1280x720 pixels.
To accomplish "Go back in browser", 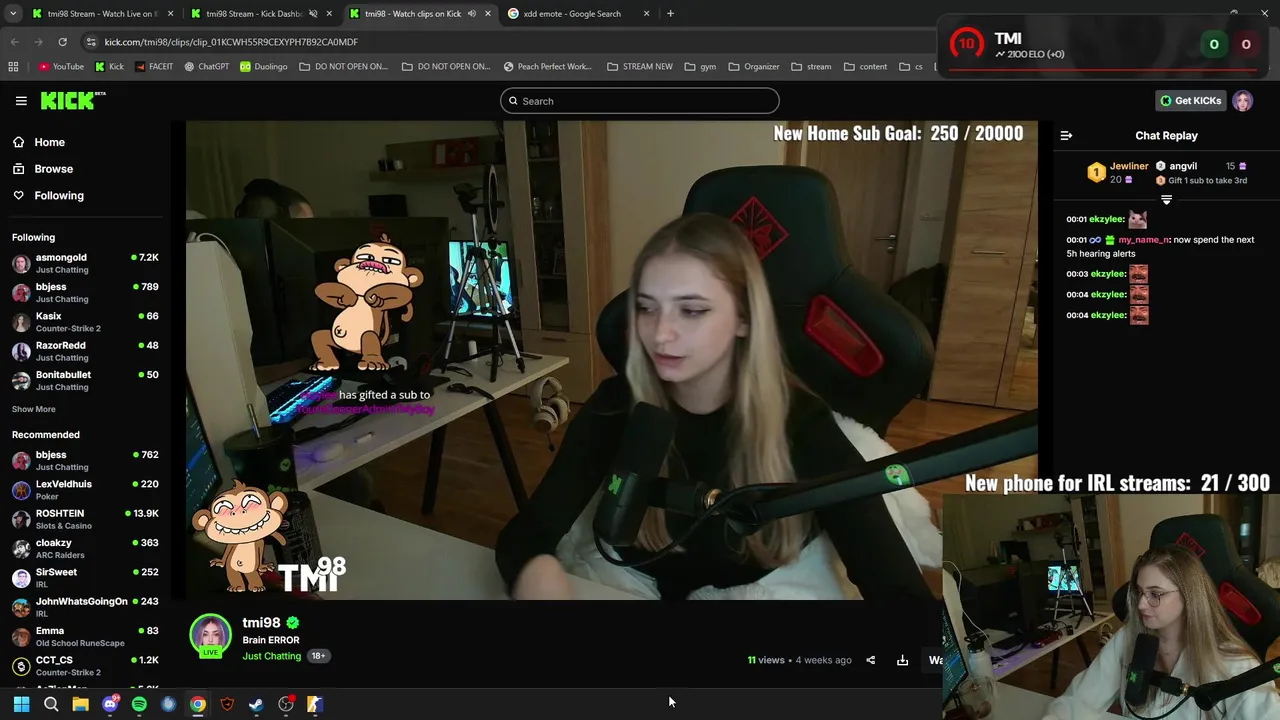I will (x=14, y=42).
